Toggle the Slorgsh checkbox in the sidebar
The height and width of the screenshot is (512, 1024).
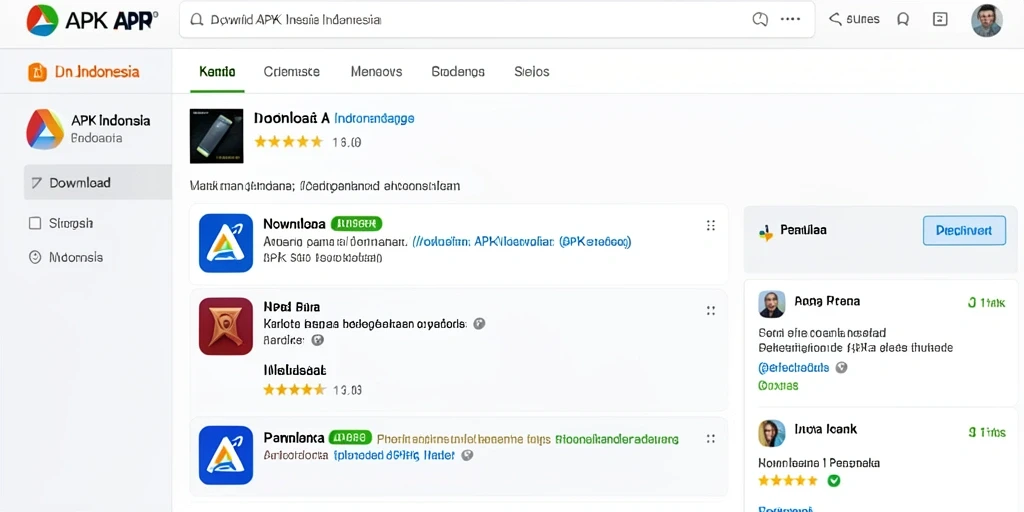(35, 223)
